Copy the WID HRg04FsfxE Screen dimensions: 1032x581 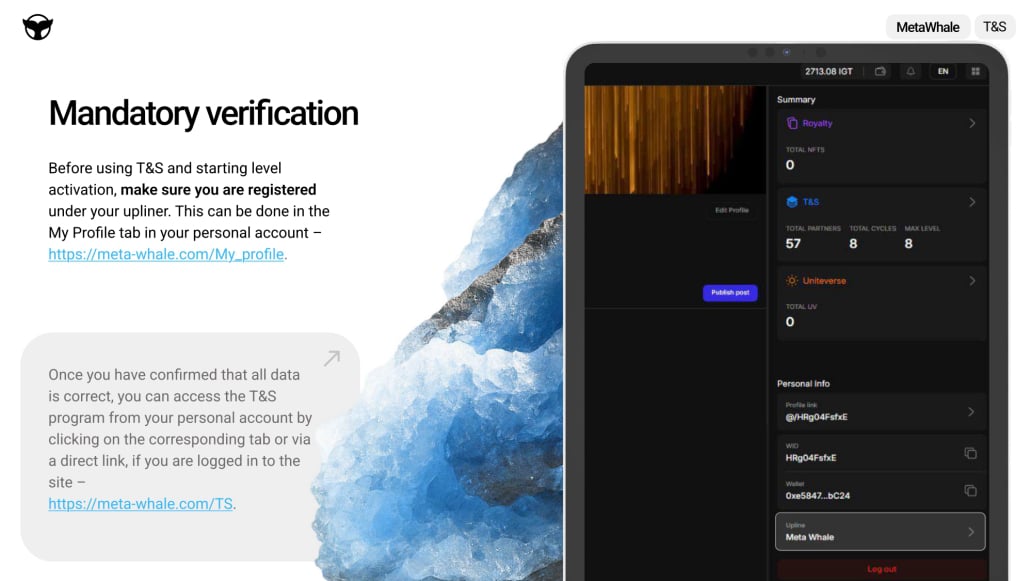click(x=970, y=453)
